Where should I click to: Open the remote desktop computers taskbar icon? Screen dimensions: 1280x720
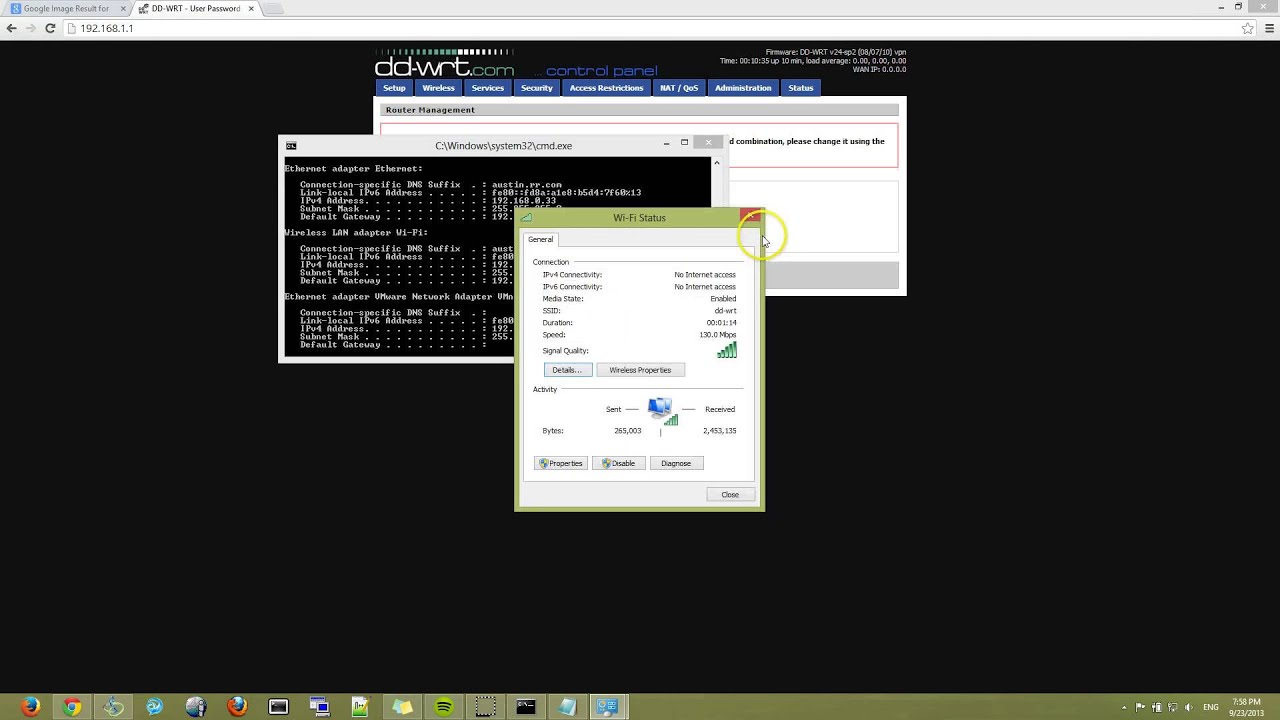pyautogui.click(x=319, y=707)
